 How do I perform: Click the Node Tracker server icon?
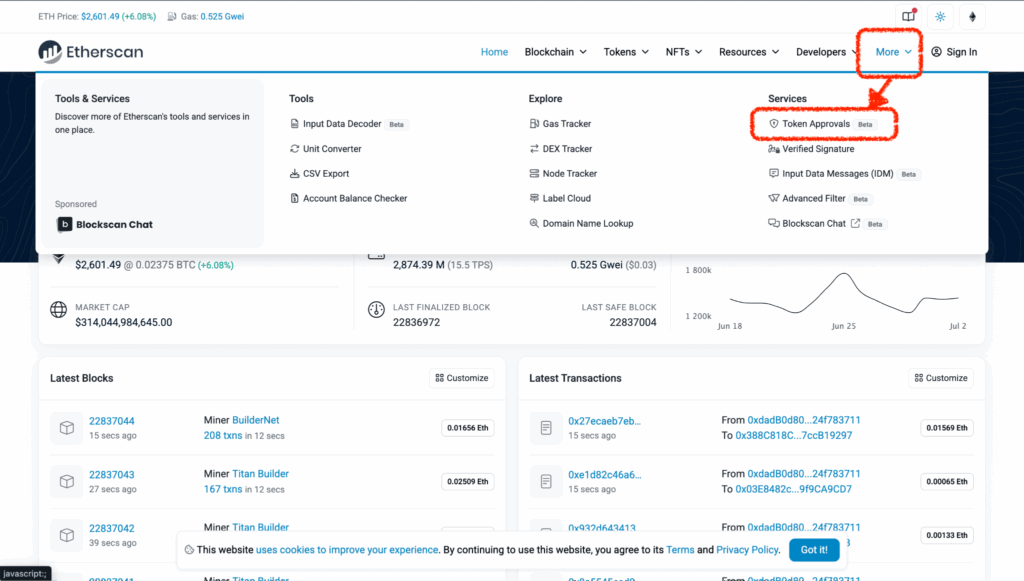pos(534,174)
